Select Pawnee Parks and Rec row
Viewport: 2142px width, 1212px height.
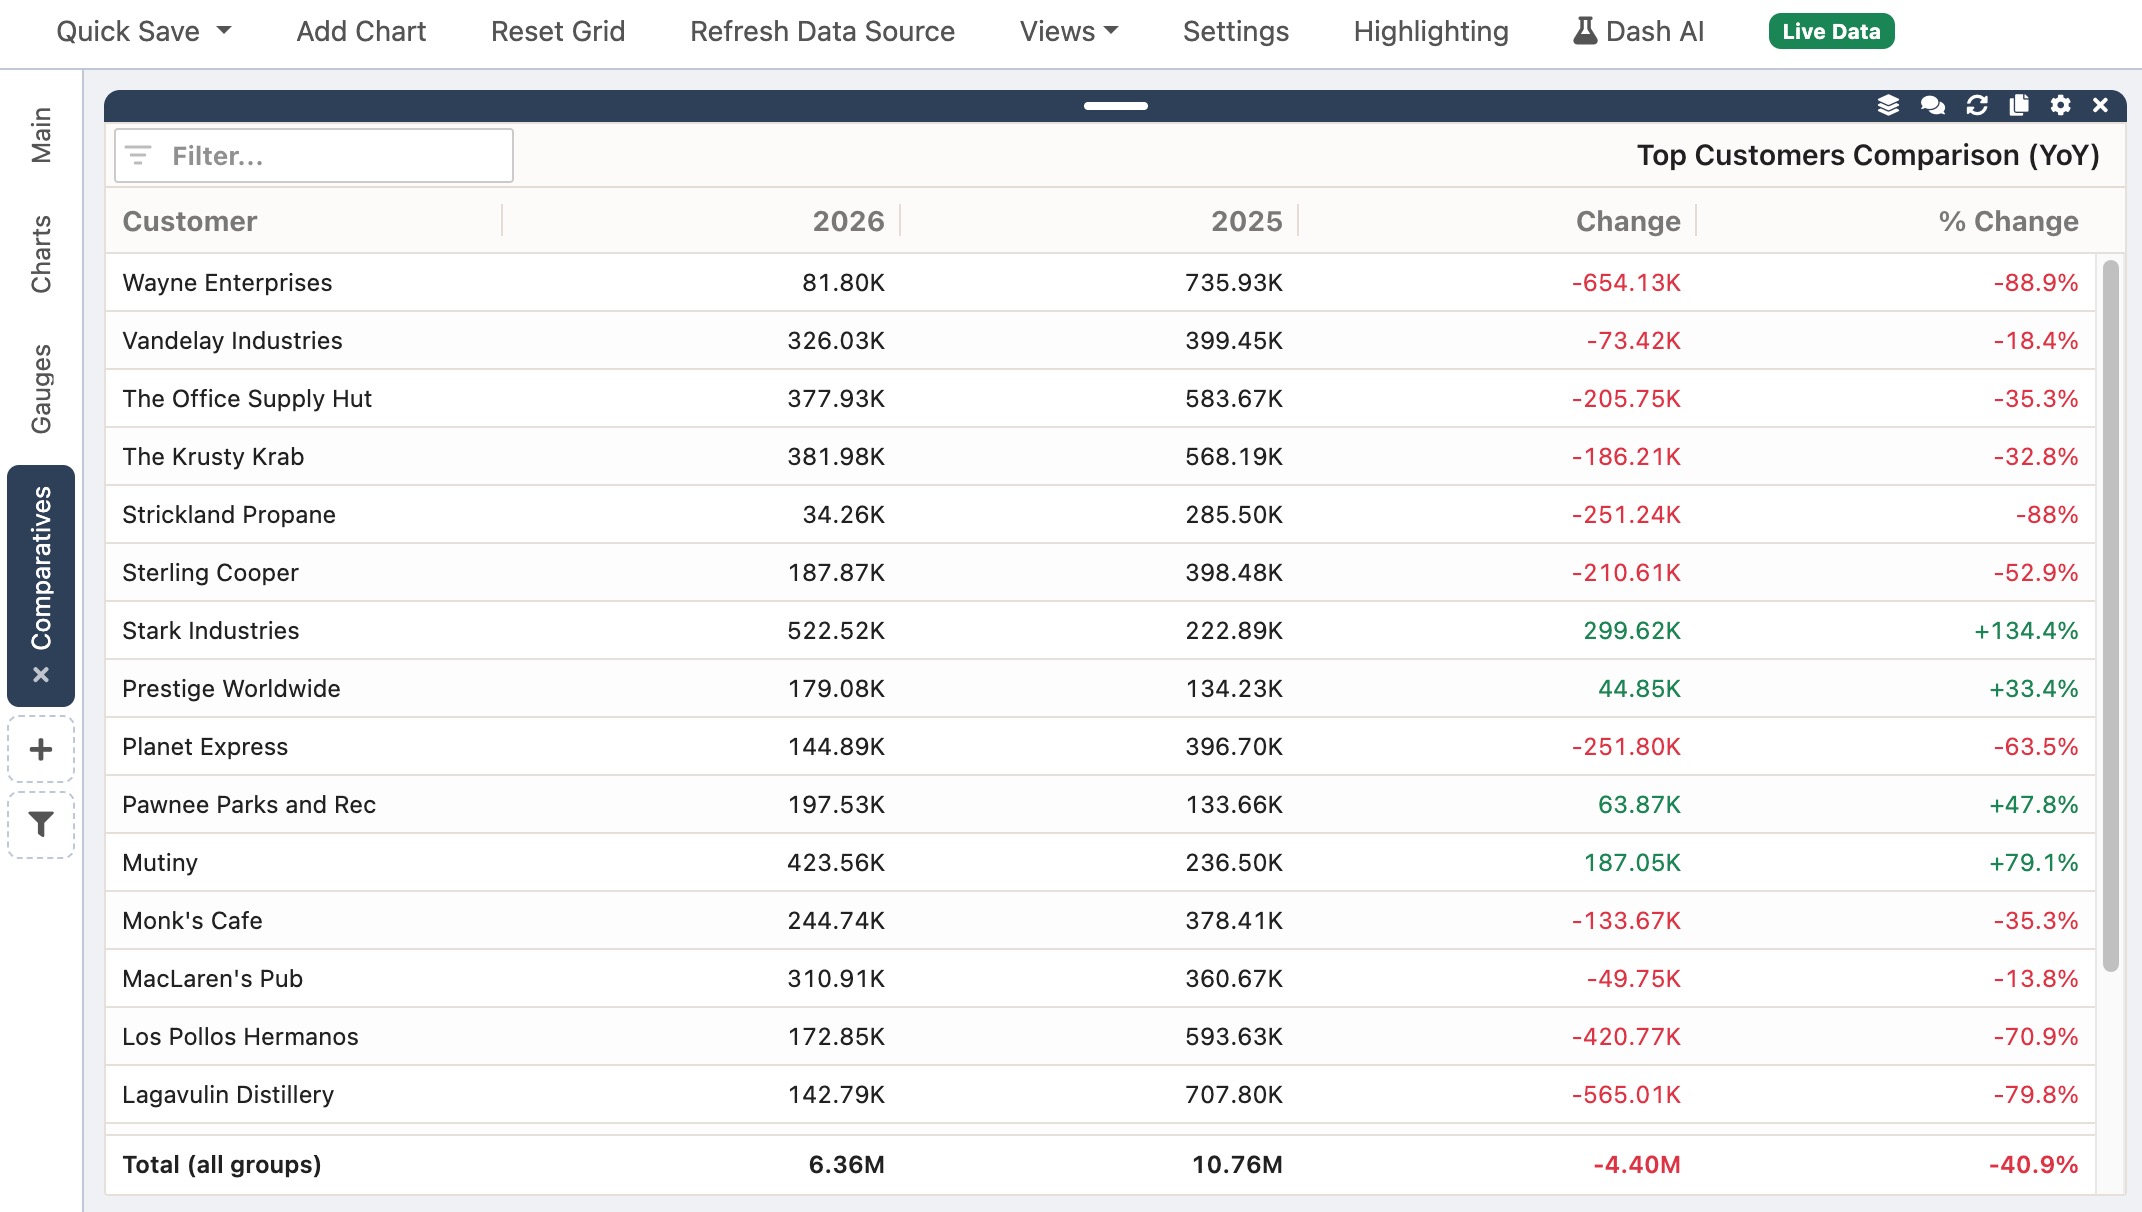(x=1100, y=805)
